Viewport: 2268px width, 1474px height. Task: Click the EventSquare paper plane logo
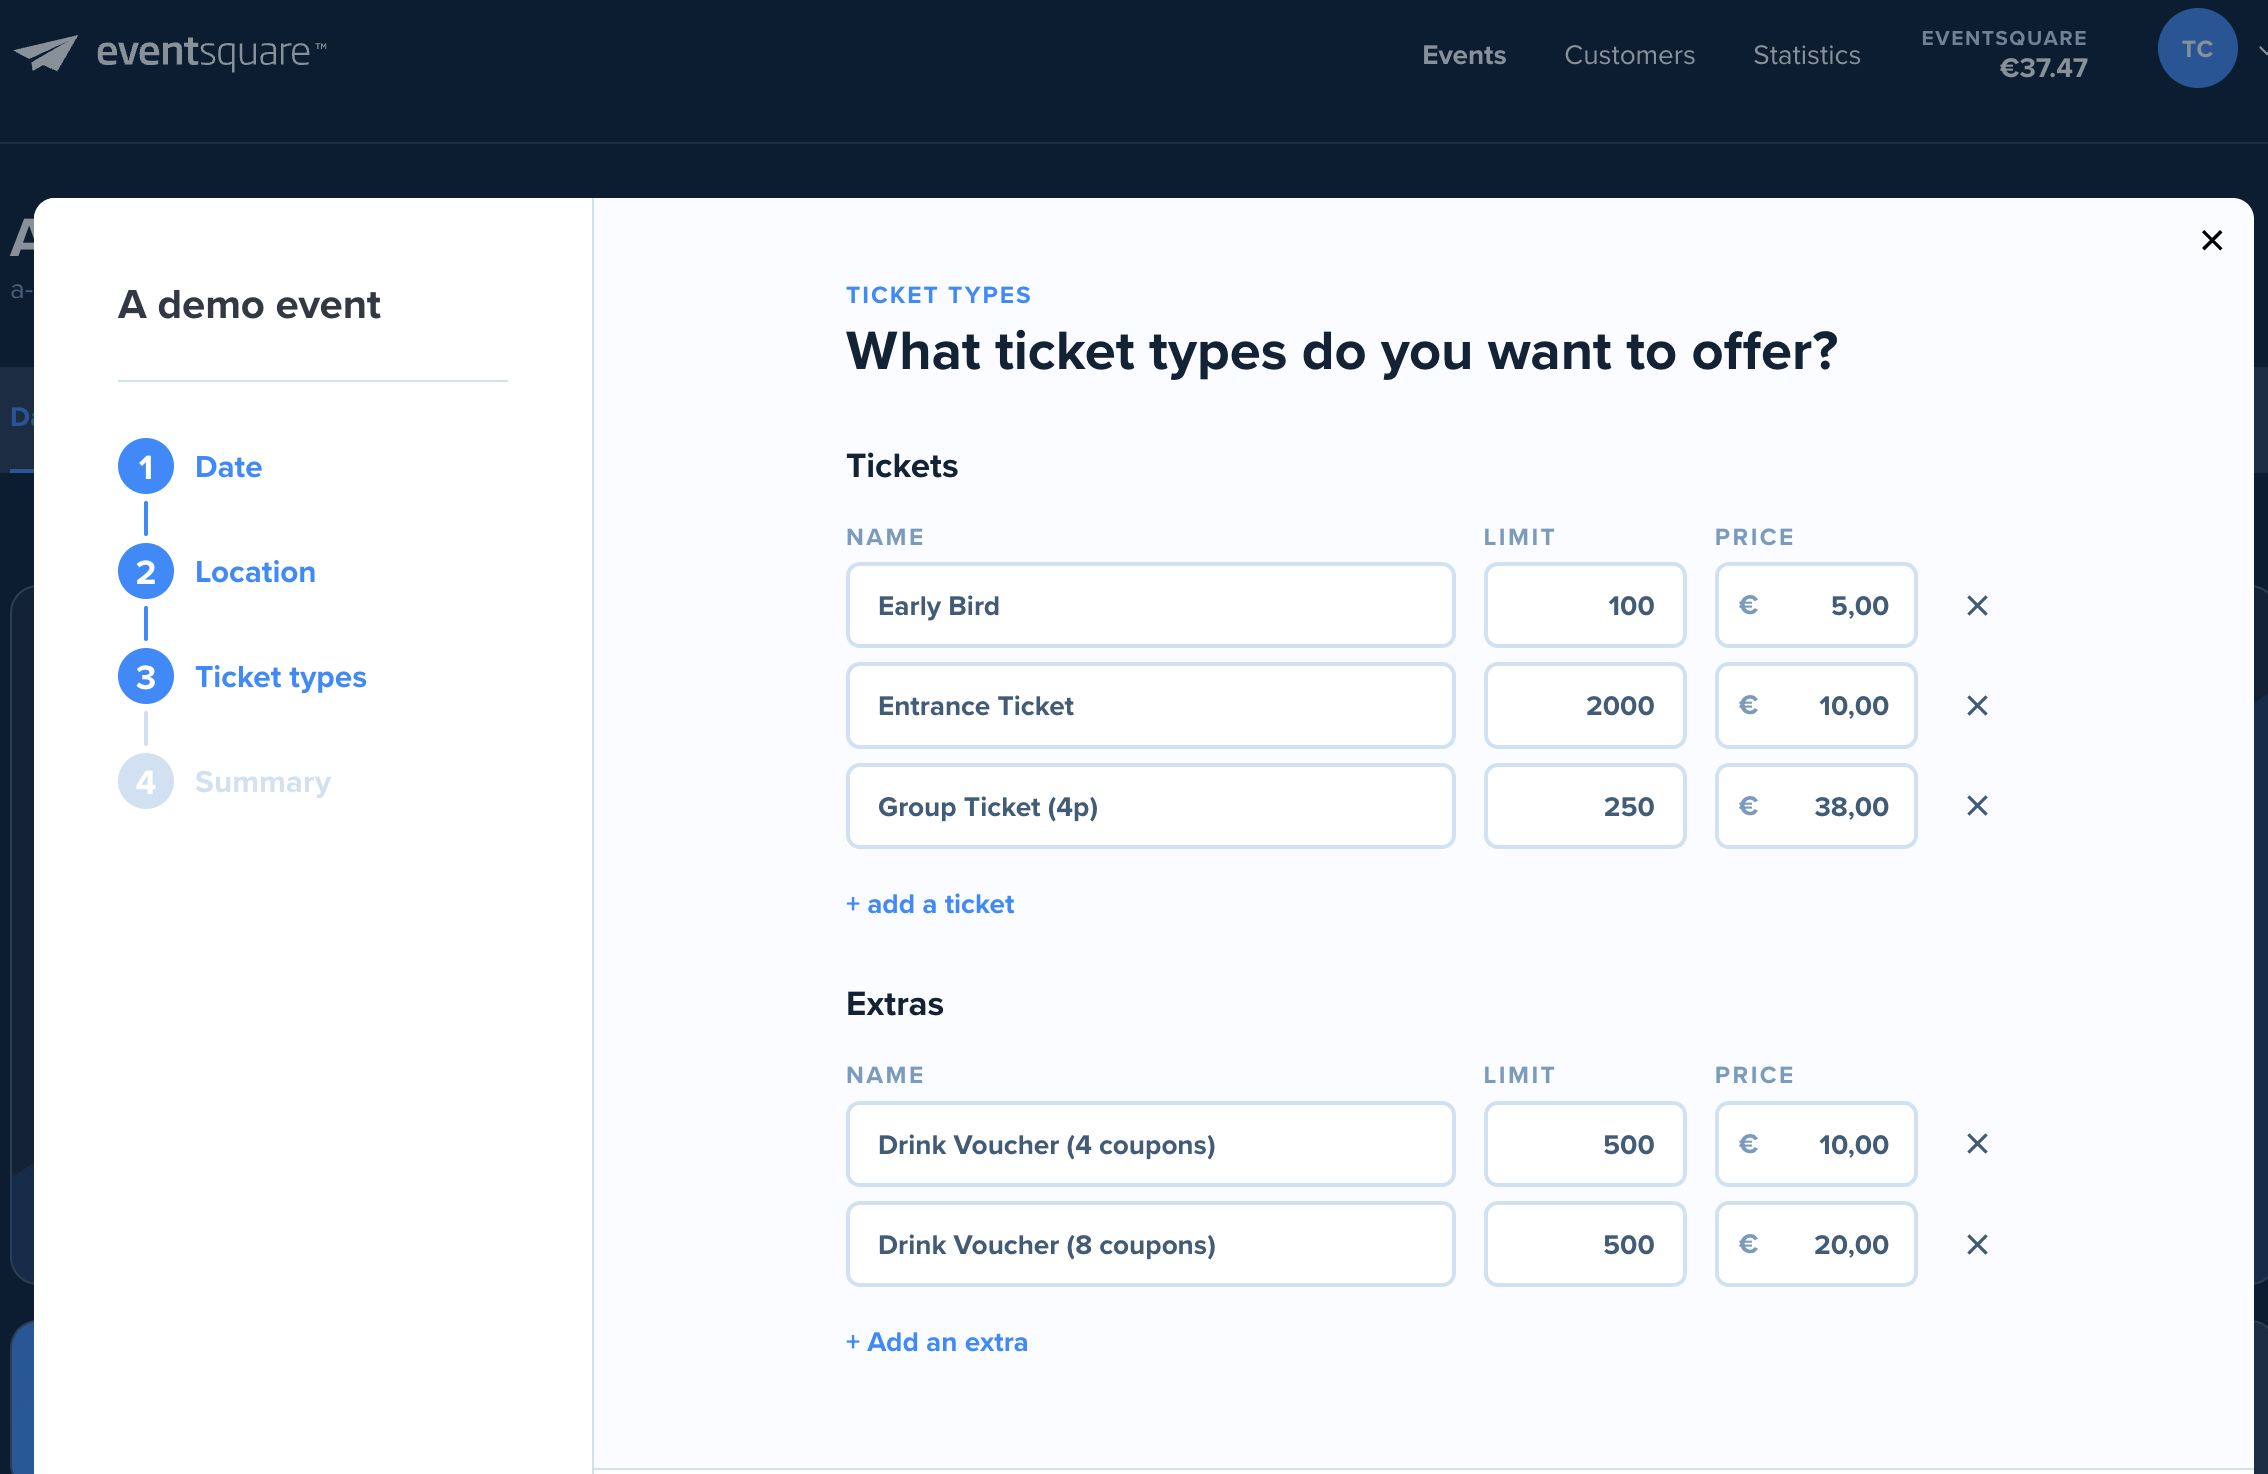(x=47, y=50)
